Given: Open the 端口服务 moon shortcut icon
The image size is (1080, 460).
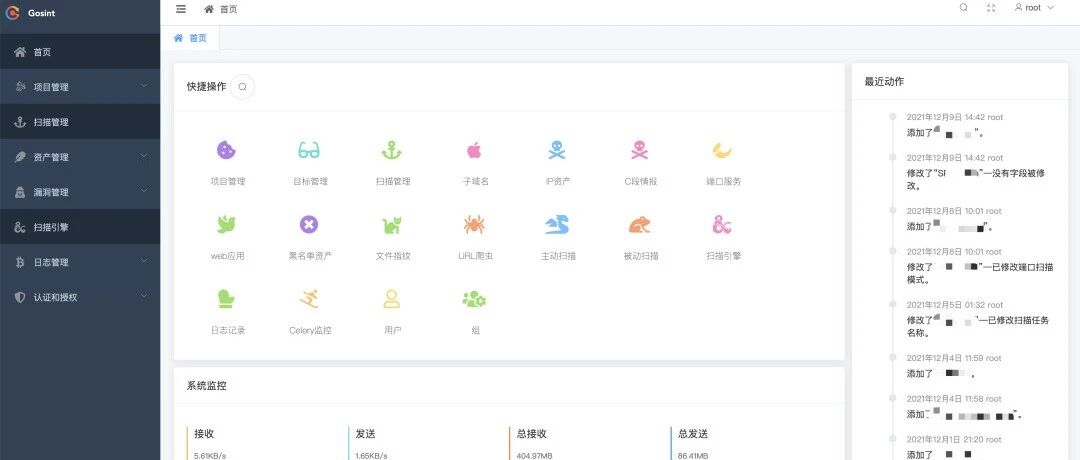Looking at the screenshot, I should tap(723, 149).
